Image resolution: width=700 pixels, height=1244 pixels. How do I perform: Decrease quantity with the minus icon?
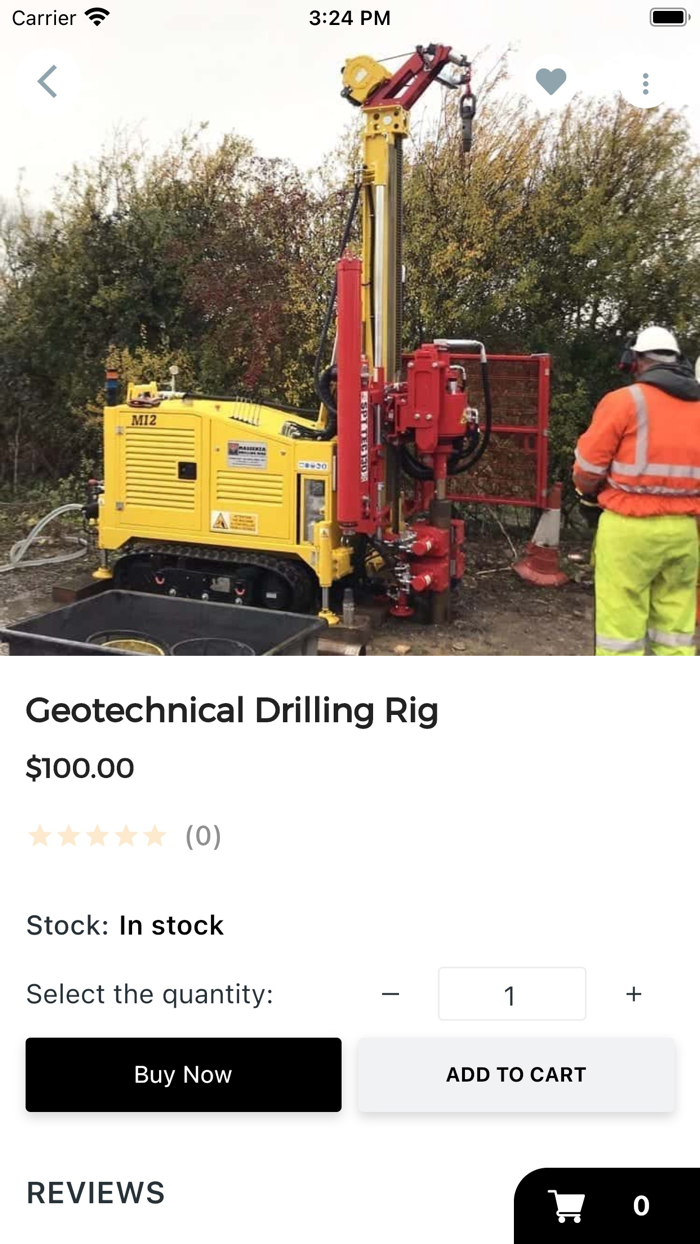point(391,994)
